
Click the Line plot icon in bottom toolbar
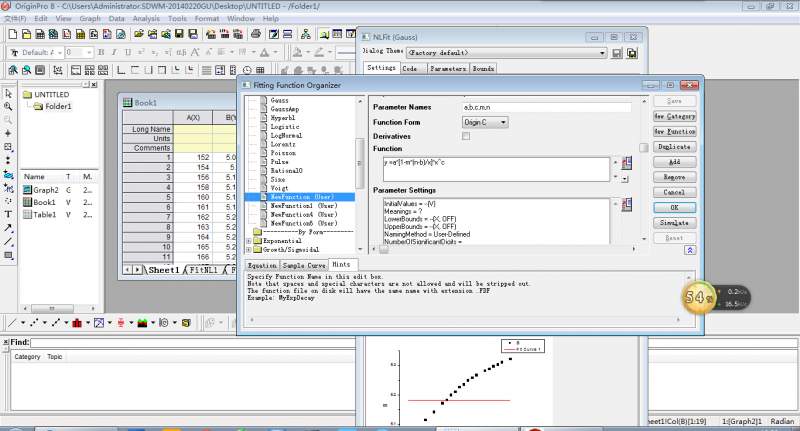12,323
